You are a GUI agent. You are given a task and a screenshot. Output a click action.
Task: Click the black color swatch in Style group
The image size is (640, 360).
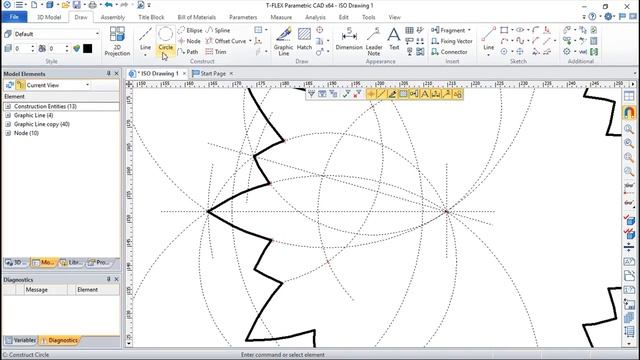(87, 49)
